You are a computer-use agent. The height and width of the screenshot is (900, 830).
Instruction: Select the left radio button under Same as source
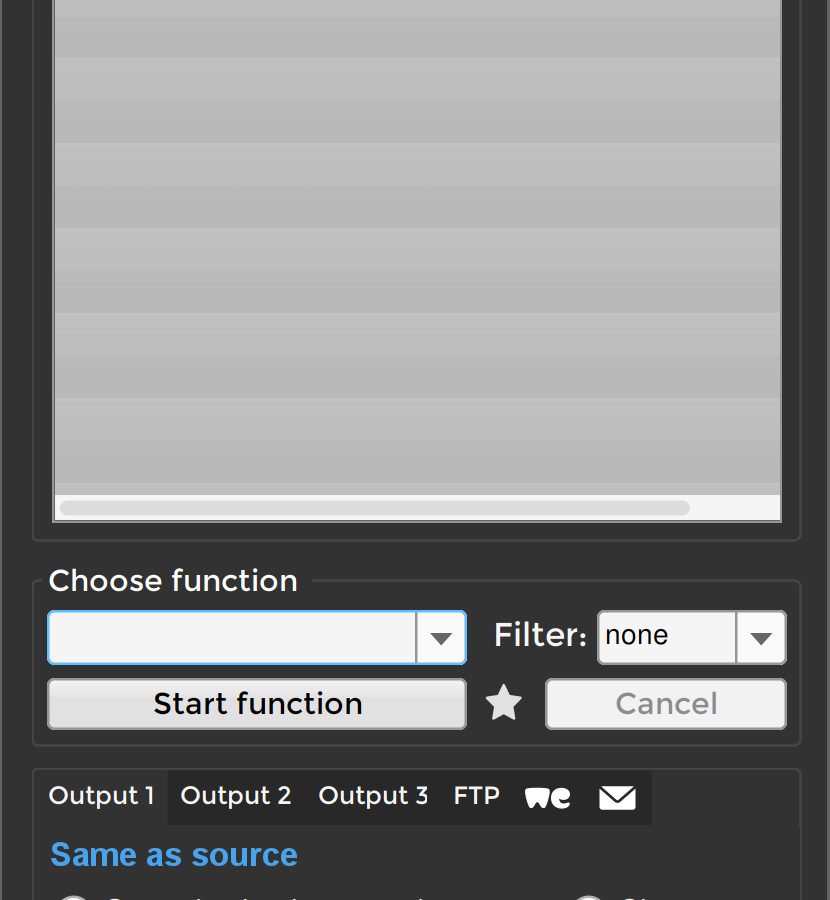click(73, 896)
